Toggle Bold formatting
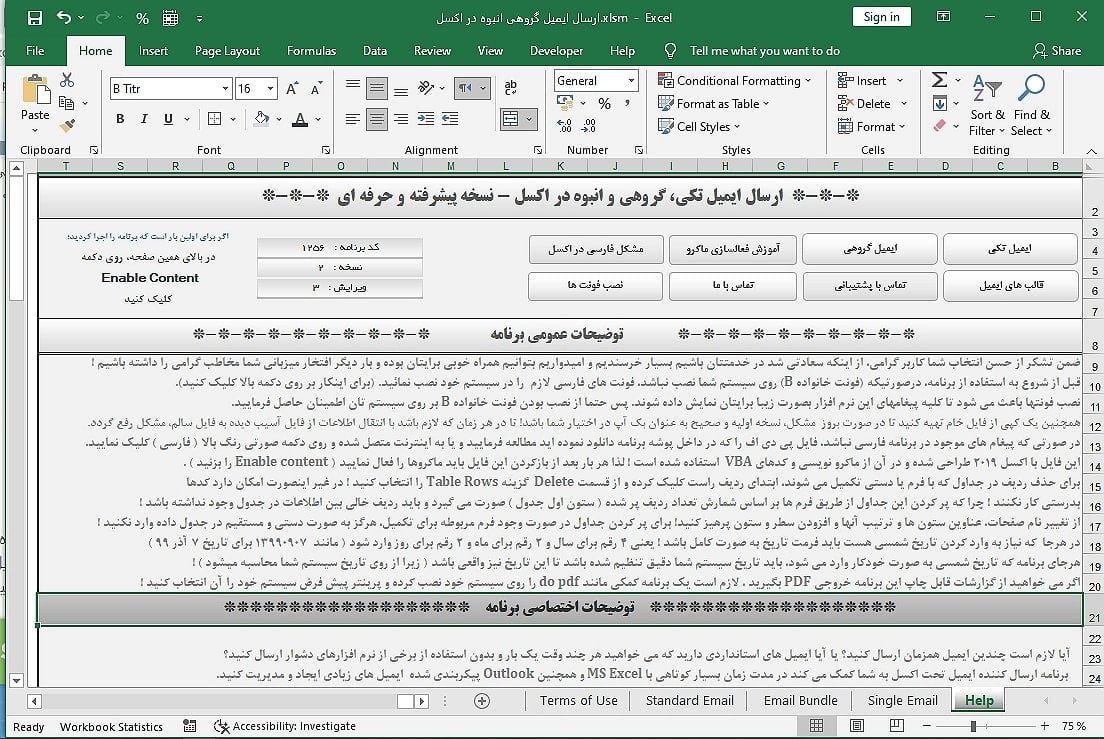 (120, 119)
